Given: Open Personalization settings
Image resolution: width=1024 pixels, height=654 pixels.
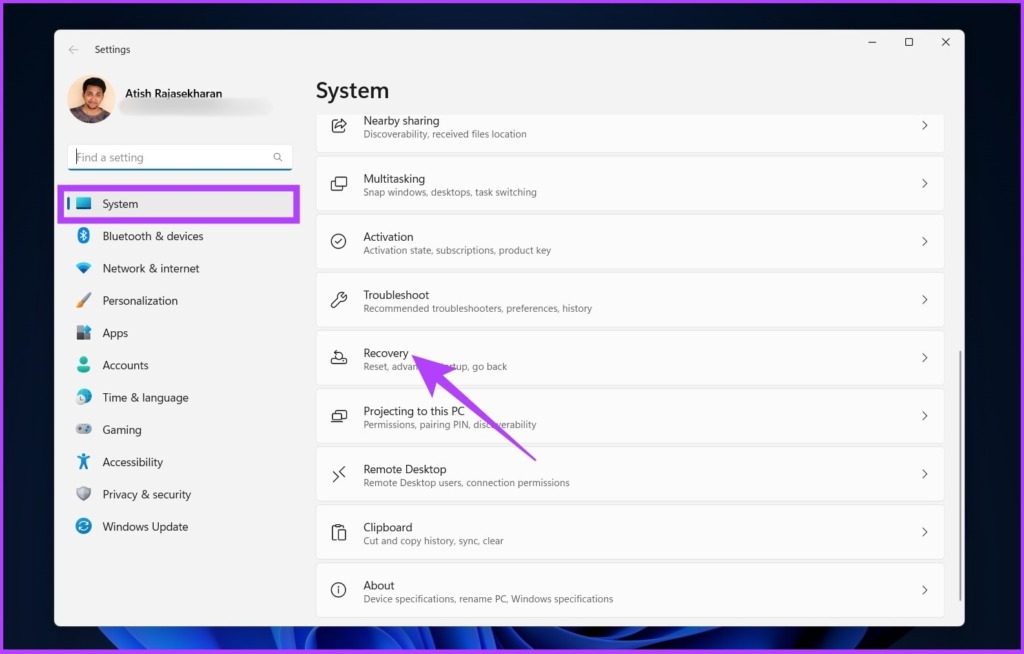Looking at the screenshot, I should coord(179,301).
